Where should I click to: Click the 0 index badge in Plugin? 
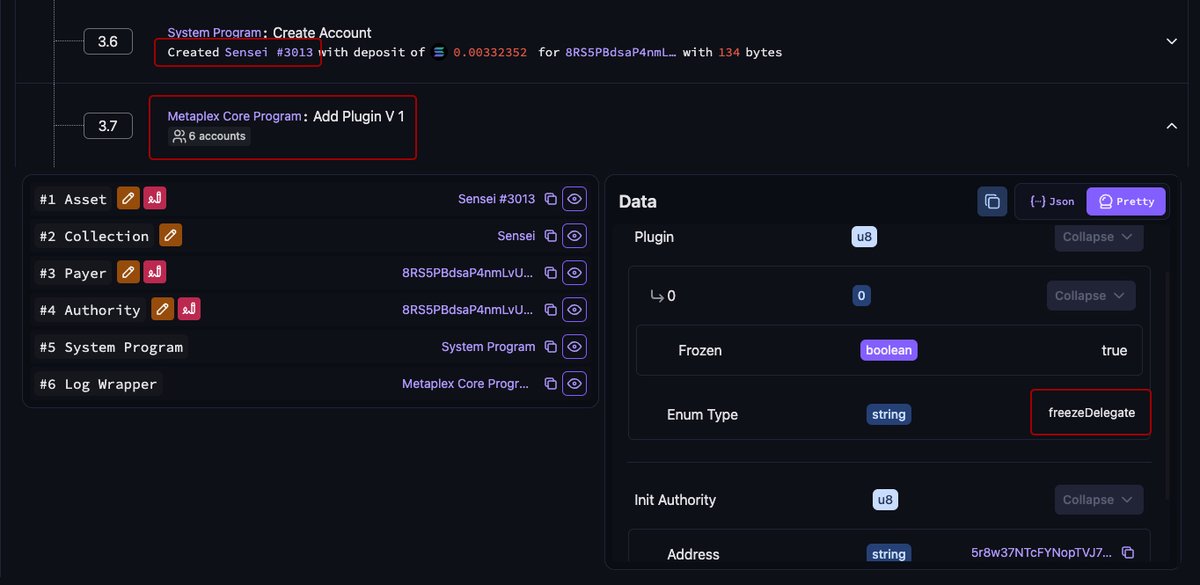click(861, 296)
